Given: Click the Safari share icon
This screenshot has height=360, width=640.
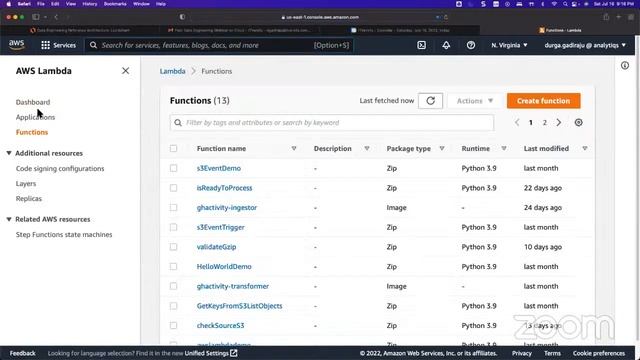Looking at the screenshot, I should [x=606, y=17].
